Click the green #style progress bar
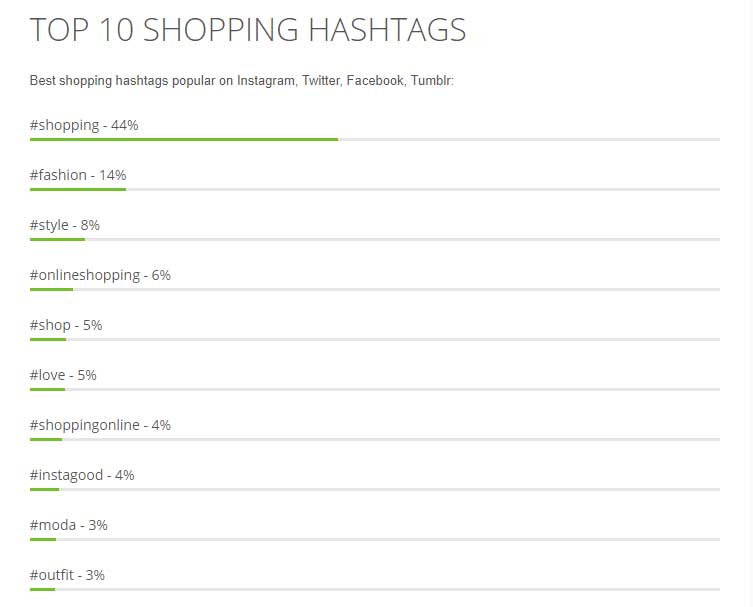Screen dimensions: 753x607 tap(57, 239)
